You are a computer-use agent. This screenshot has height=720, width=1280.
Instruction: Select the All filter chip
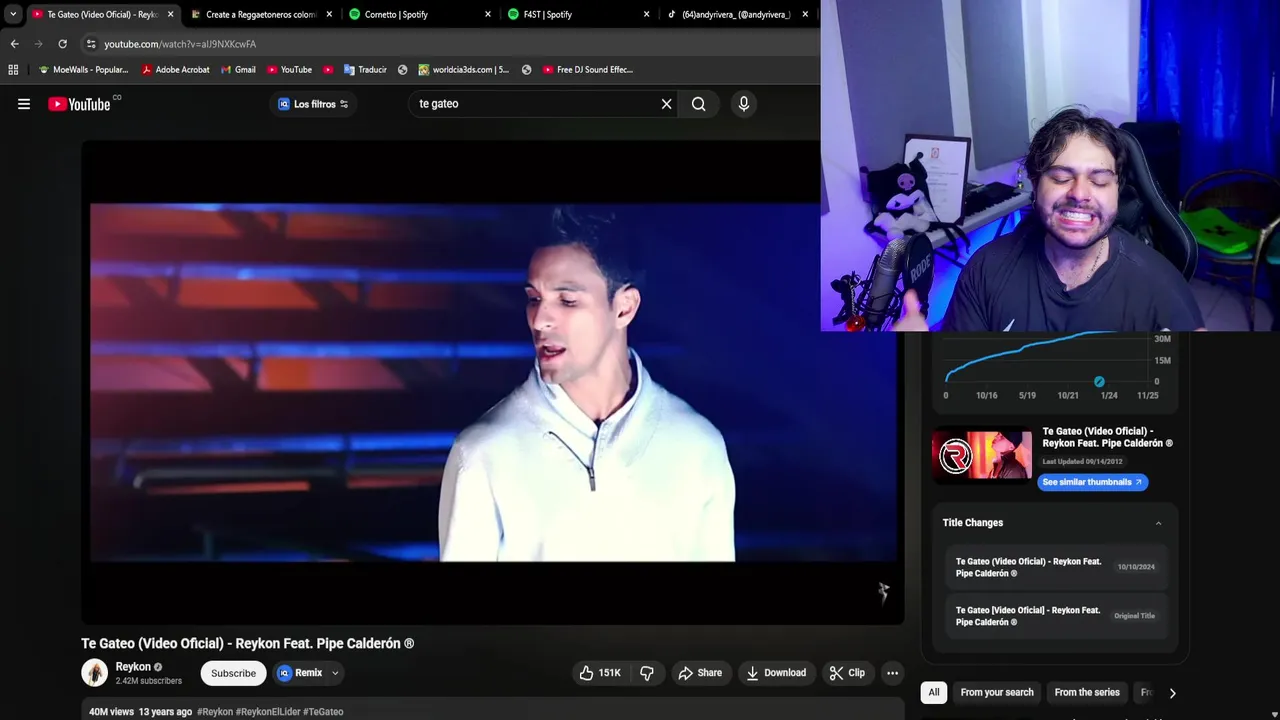click(x=934, y=692)
